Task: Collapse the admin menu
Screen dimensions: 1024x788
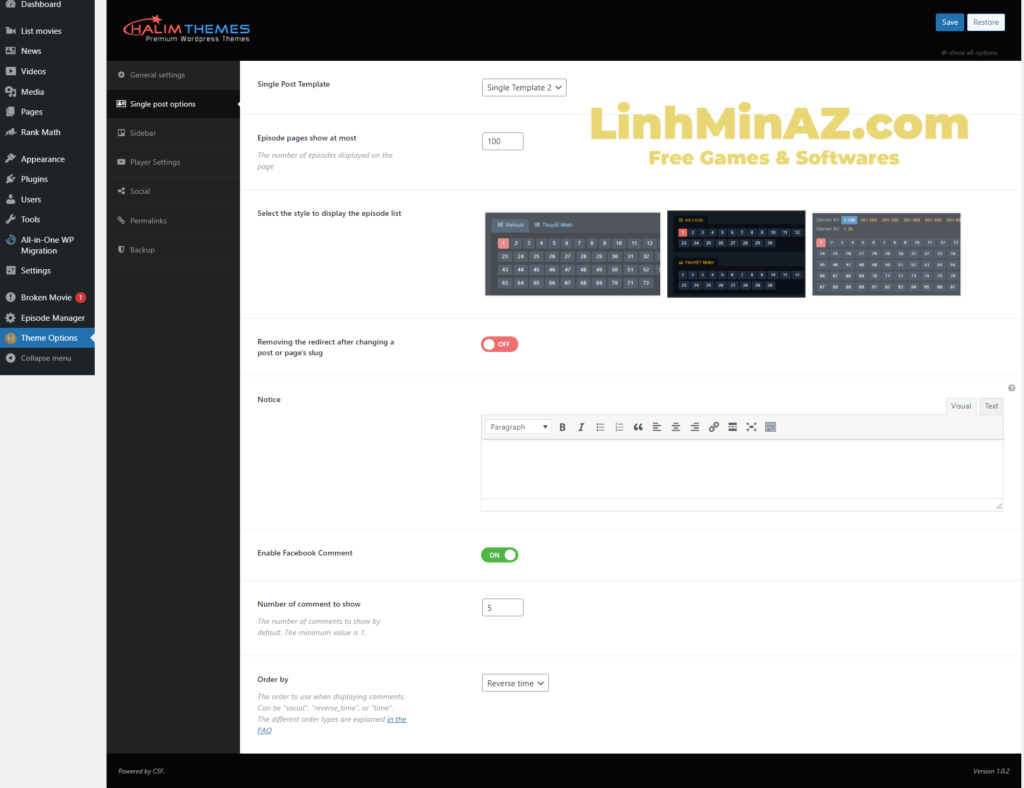Action: (x=47, y=358)
